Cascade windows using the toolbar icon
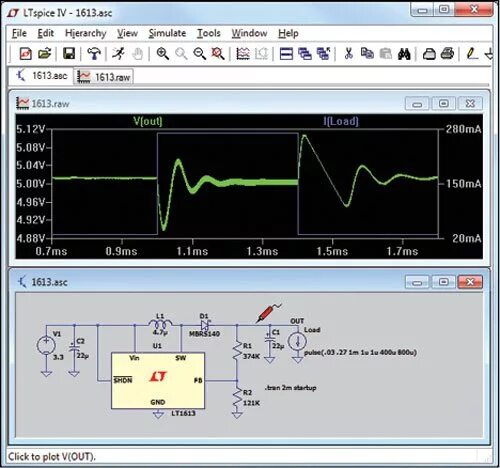The image size is (500, 468). [x=305, y=54]
